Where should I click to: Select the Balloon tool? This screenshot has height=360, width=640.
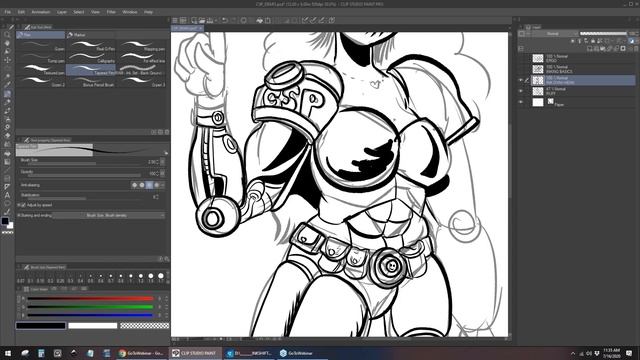tap(7, 204)
